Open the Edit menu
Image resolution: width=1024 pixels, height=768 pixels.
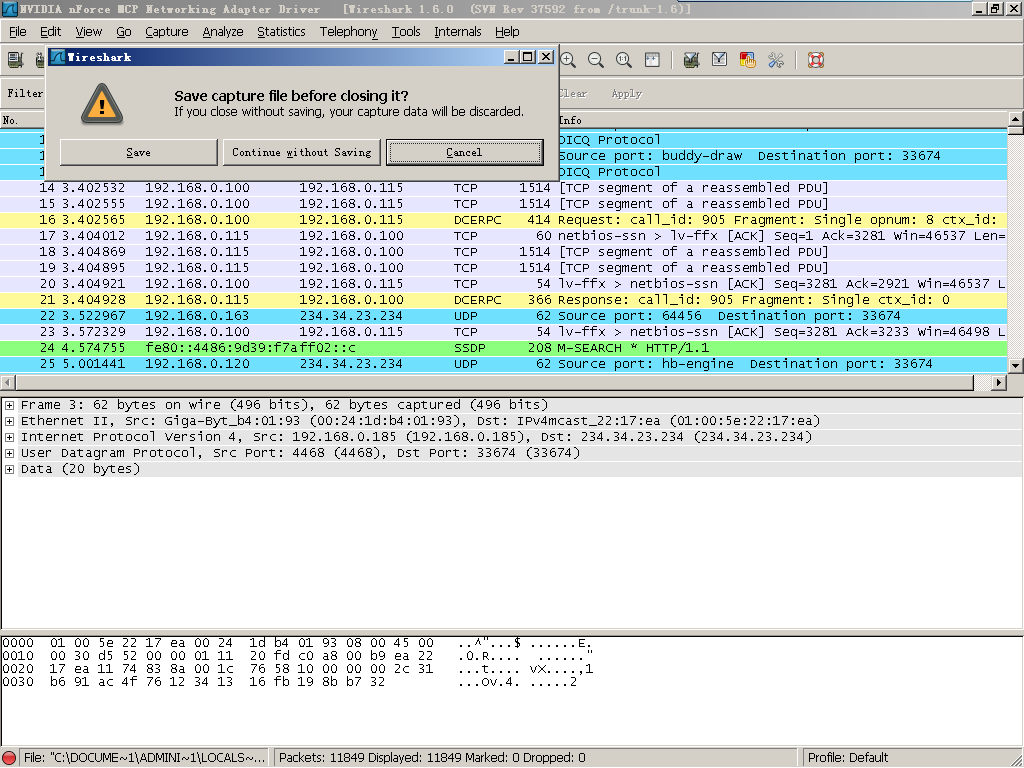click(x=50, y=31)
